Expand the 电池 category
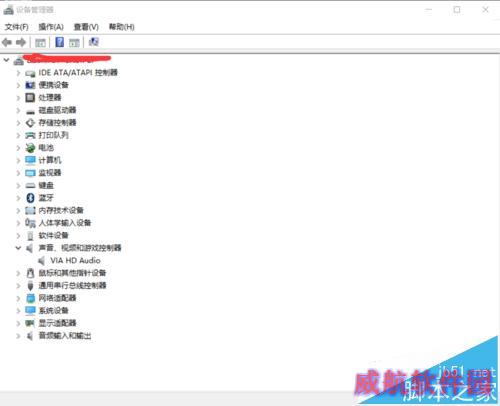500x406 pixels. pyautogui.click(x=18, y=148)
